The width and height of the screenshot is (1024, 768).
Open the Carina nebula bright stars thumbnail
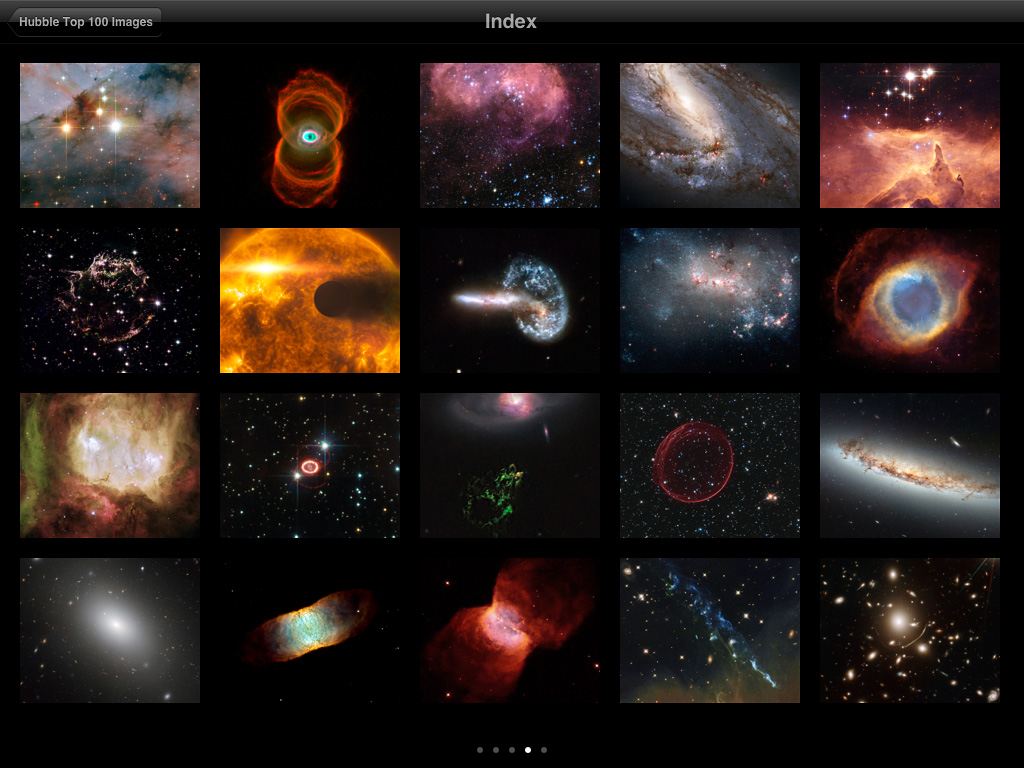click(110, 135)
